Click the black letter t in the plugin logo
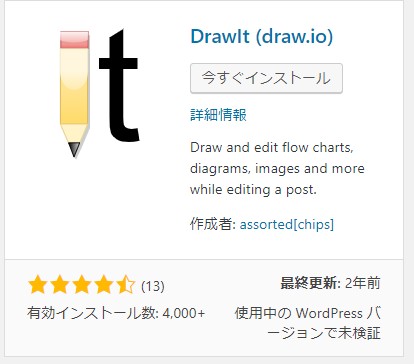This screenshot has height=364, width=414. pyautogui.click(x=119, y=85)
